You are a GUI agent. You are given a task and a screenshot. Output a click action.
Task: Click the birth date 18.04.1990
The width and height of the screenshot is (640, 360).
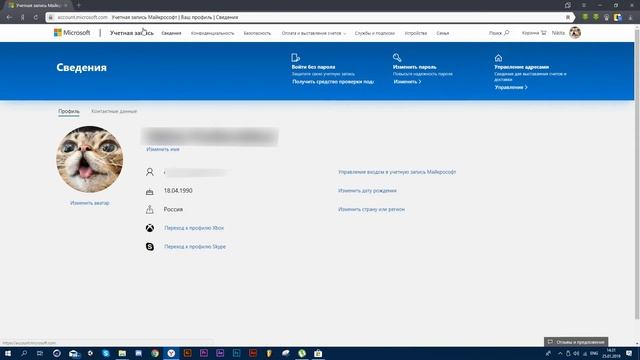(178, 191)
